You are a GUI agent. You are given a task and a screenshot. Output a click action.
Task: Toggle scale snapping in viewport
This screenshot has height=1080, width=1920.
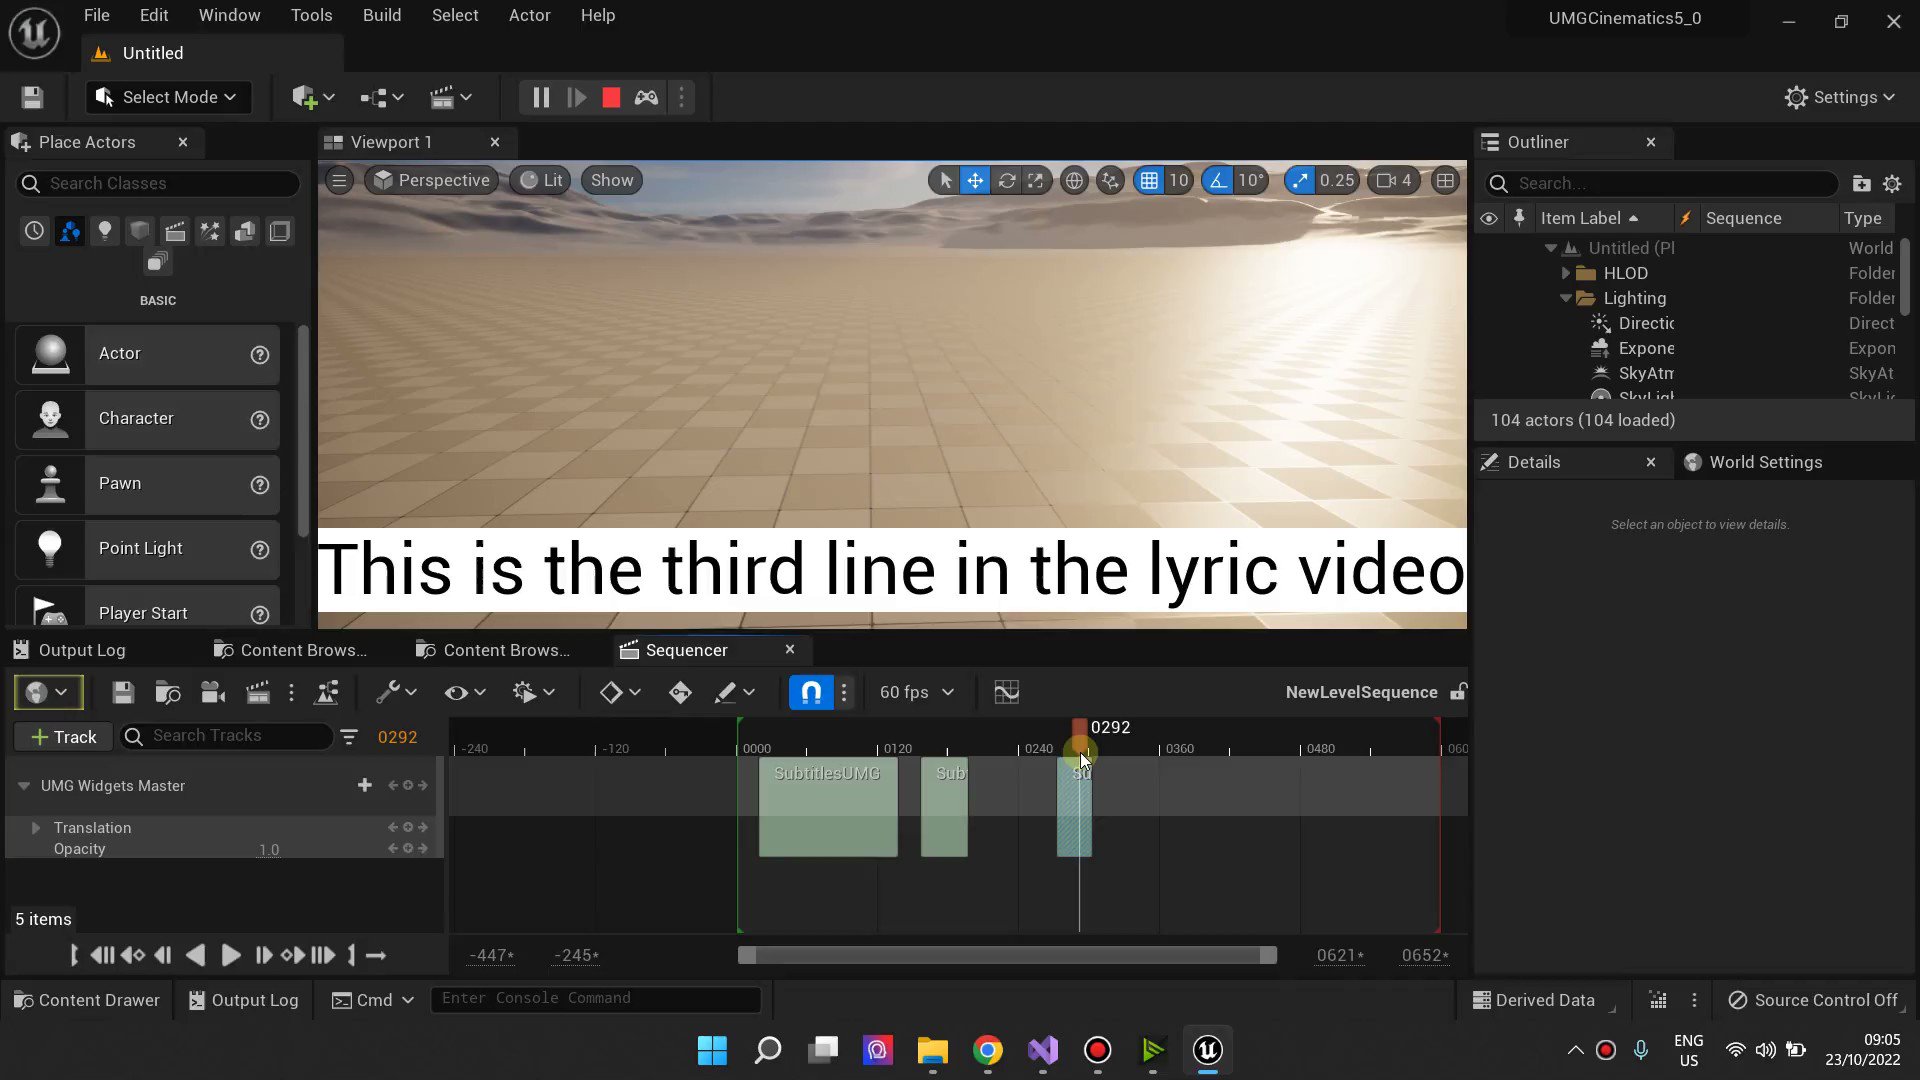tap(1299, 181)
